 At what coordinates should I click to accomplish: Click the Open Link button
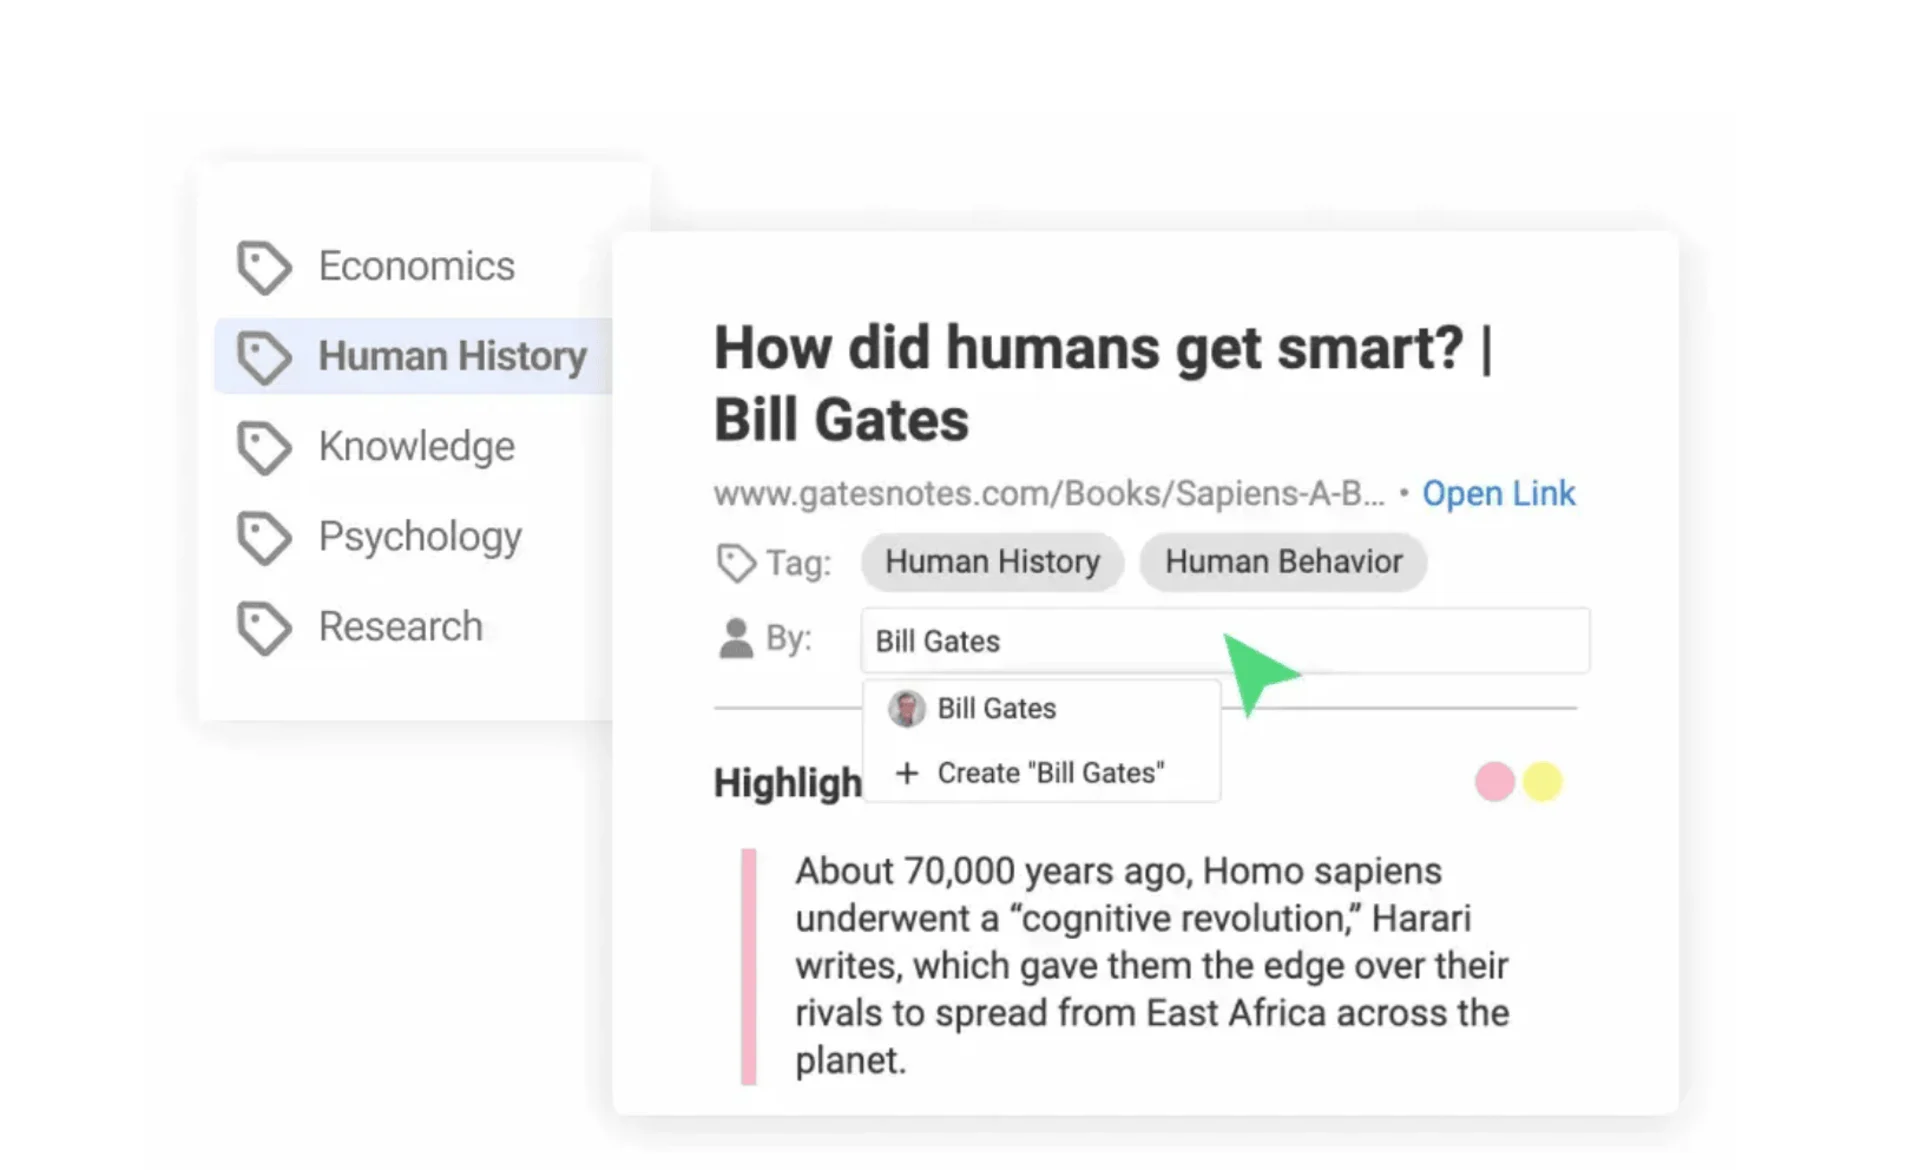[x=1499, y=493]
